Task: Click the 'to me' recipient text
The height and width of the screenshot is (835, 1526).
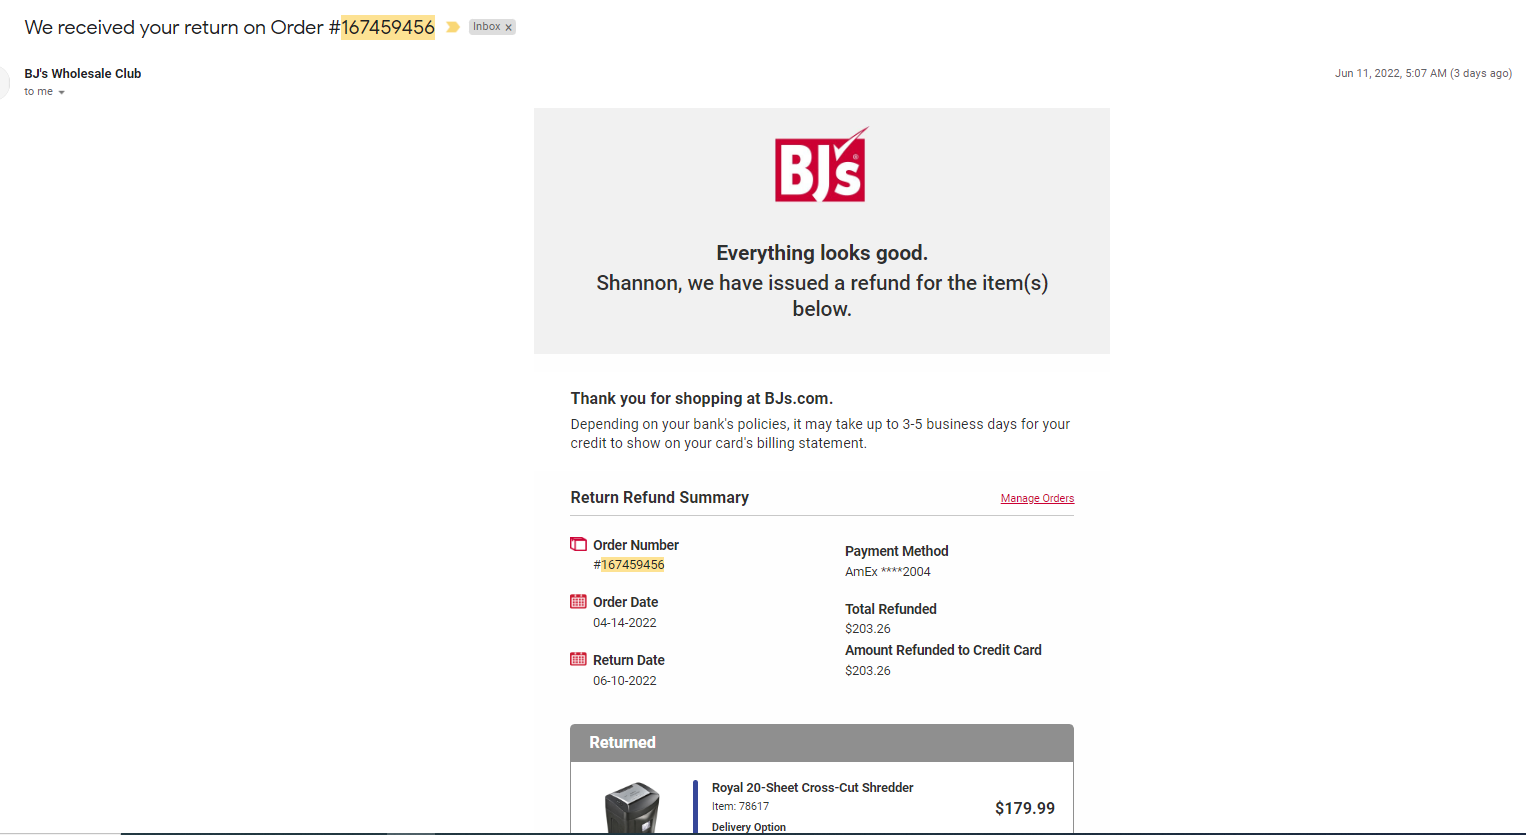Action: 38,91
